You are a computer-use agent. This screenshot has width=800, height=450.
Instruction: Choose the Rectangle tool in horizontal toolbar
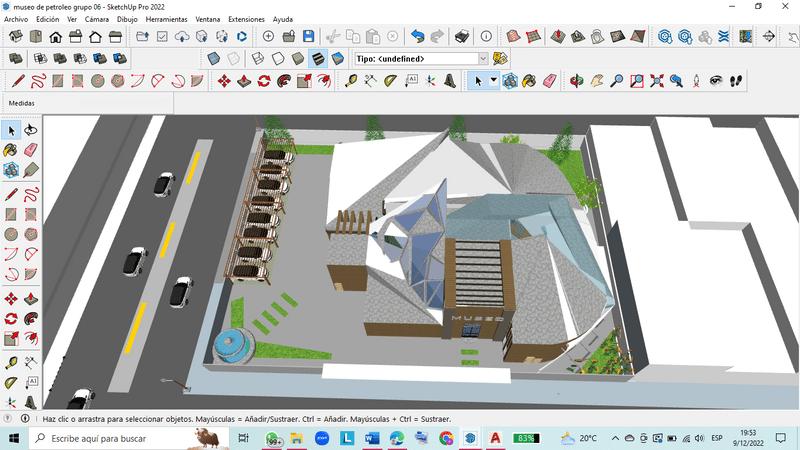click(58, 81)
